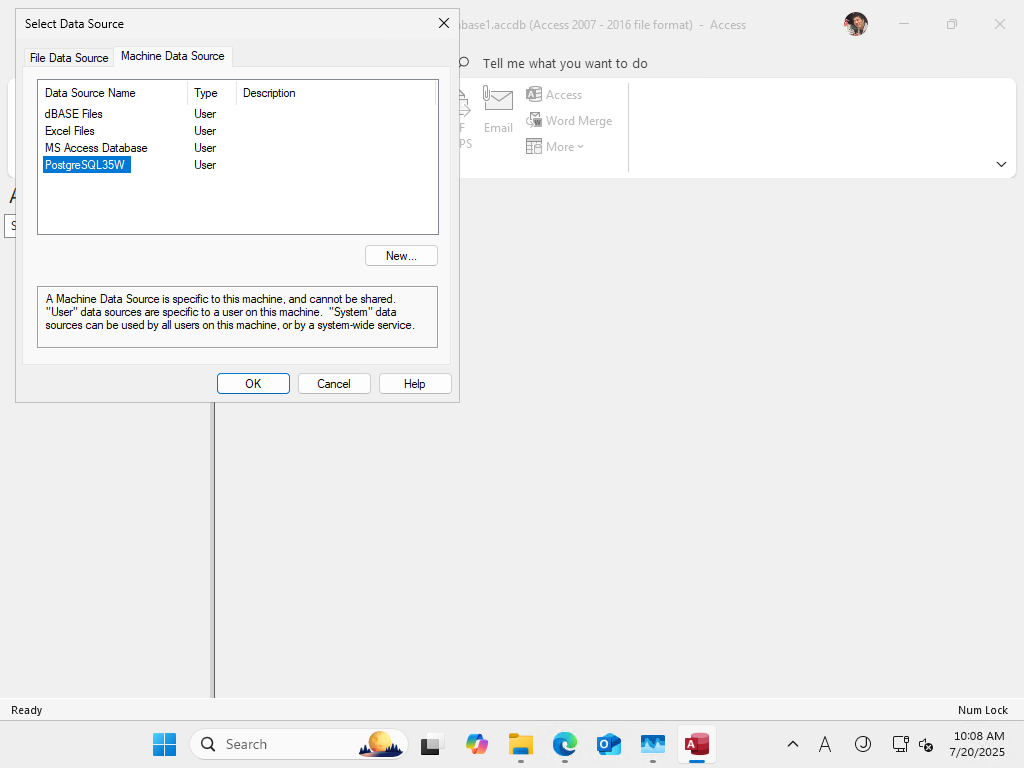Image resolution: width=1024 pixels, height=768 pixels.
Task: Click User type of Excel Files row
Action: [205, 131]
